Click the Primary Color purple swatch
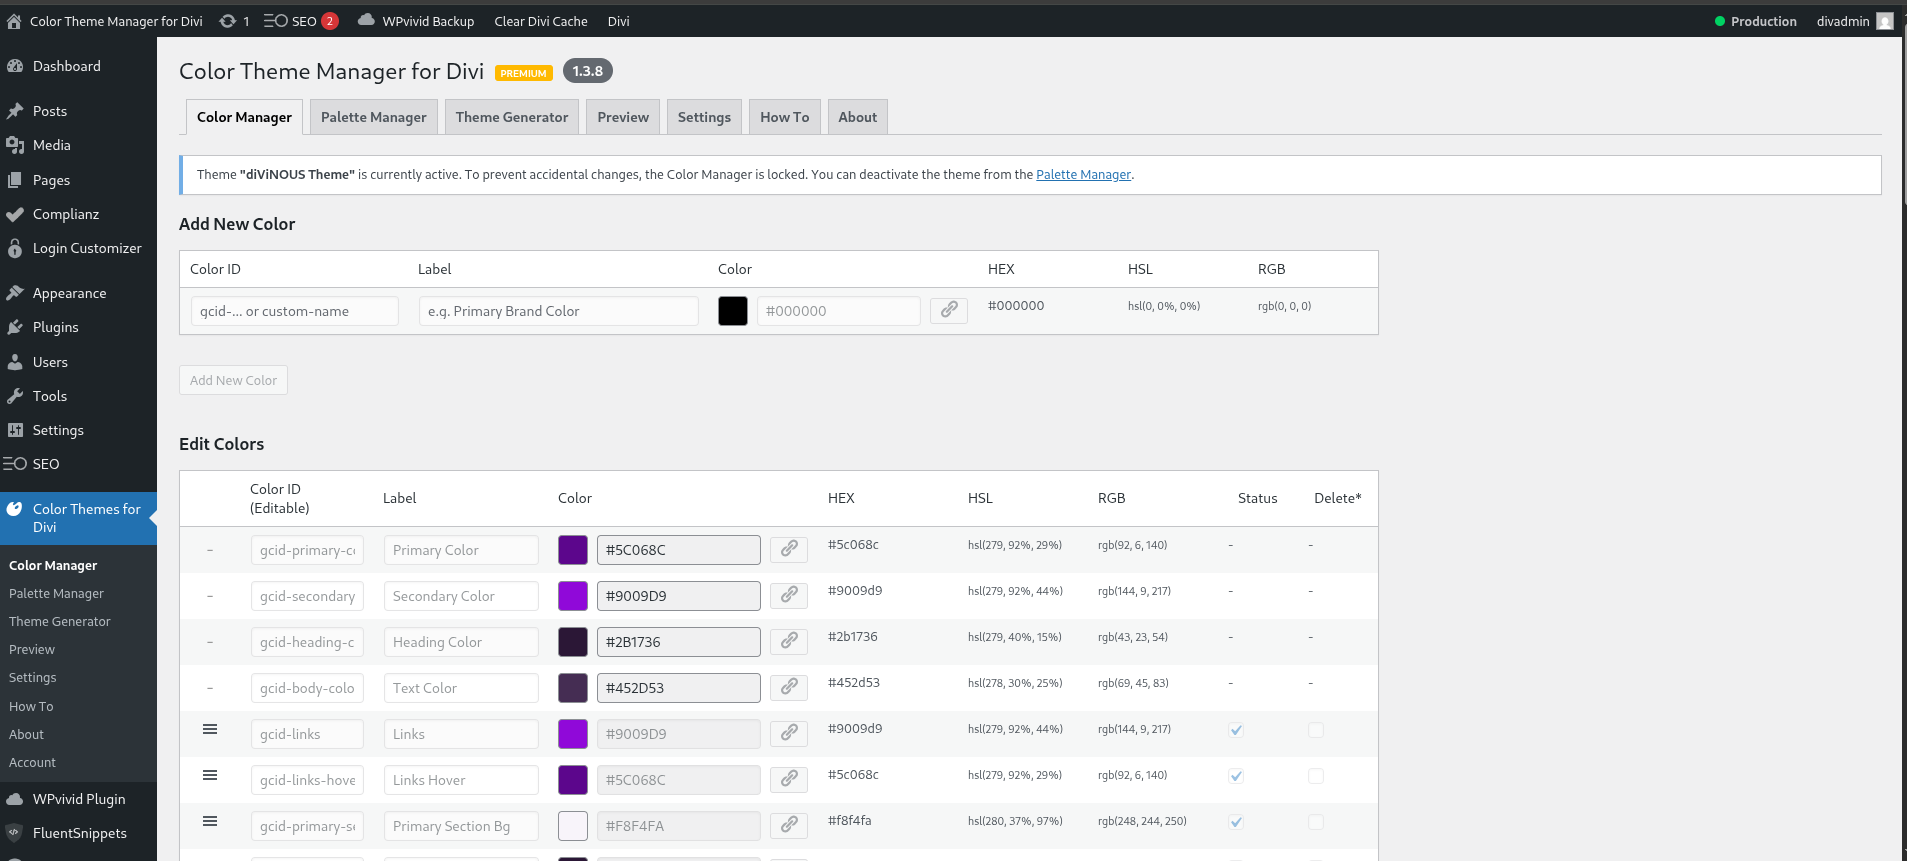Screen dimensions: 1907x861 pyautogui.click(x=573, y=550)
